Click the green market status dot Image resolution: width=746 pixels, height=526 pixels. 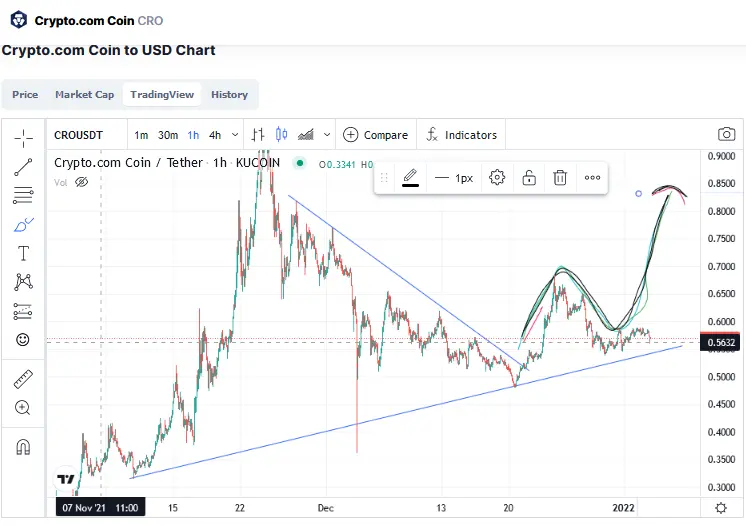300,163
